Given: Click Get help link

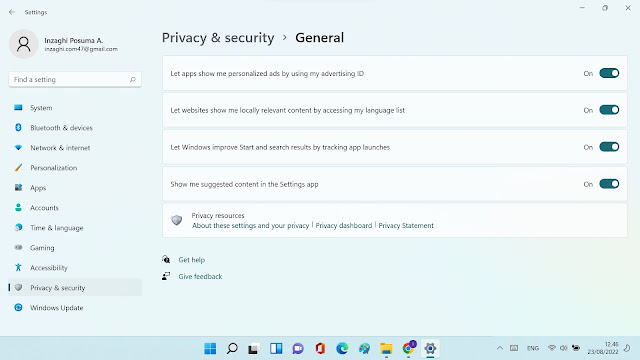Looking at the screenshot, I should coord(191,260).
